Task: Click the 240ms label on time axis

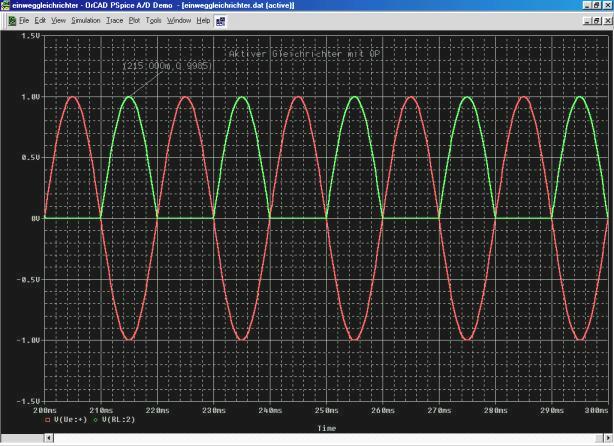Action: [270, 410]
